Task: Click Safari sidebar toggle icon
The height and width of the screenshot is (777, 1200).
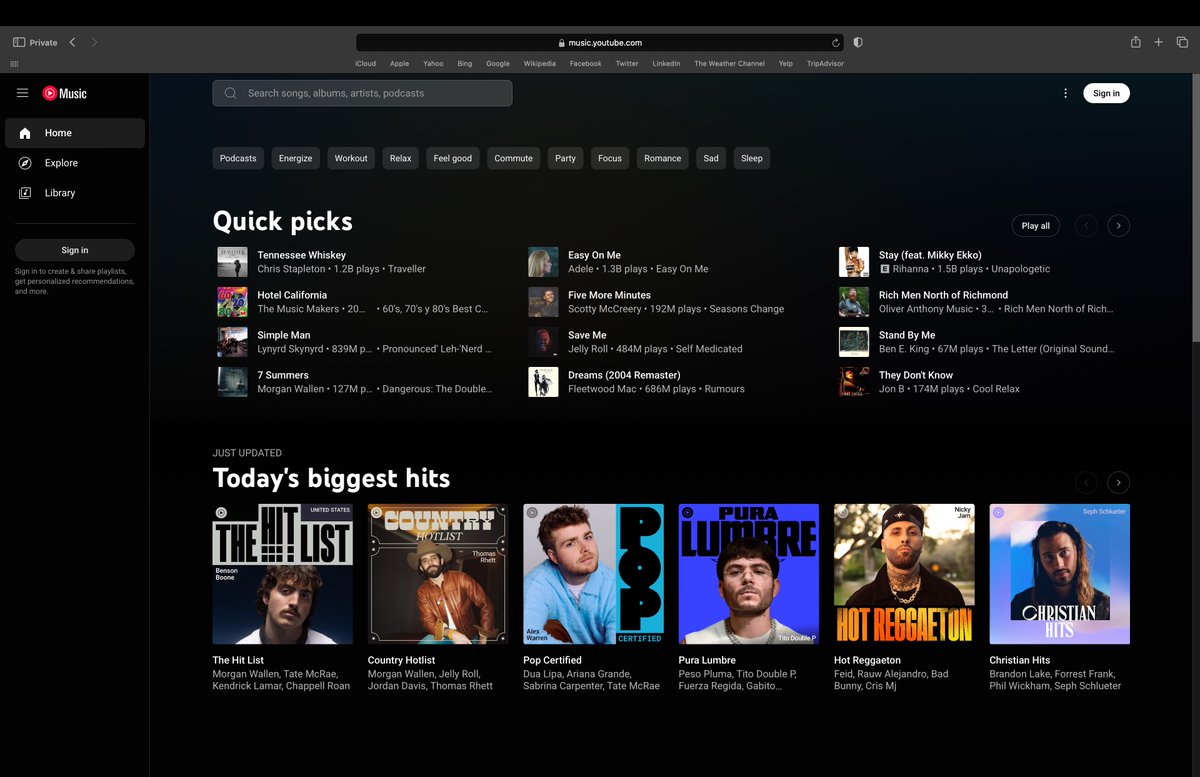Action: (x=19, y=42)
